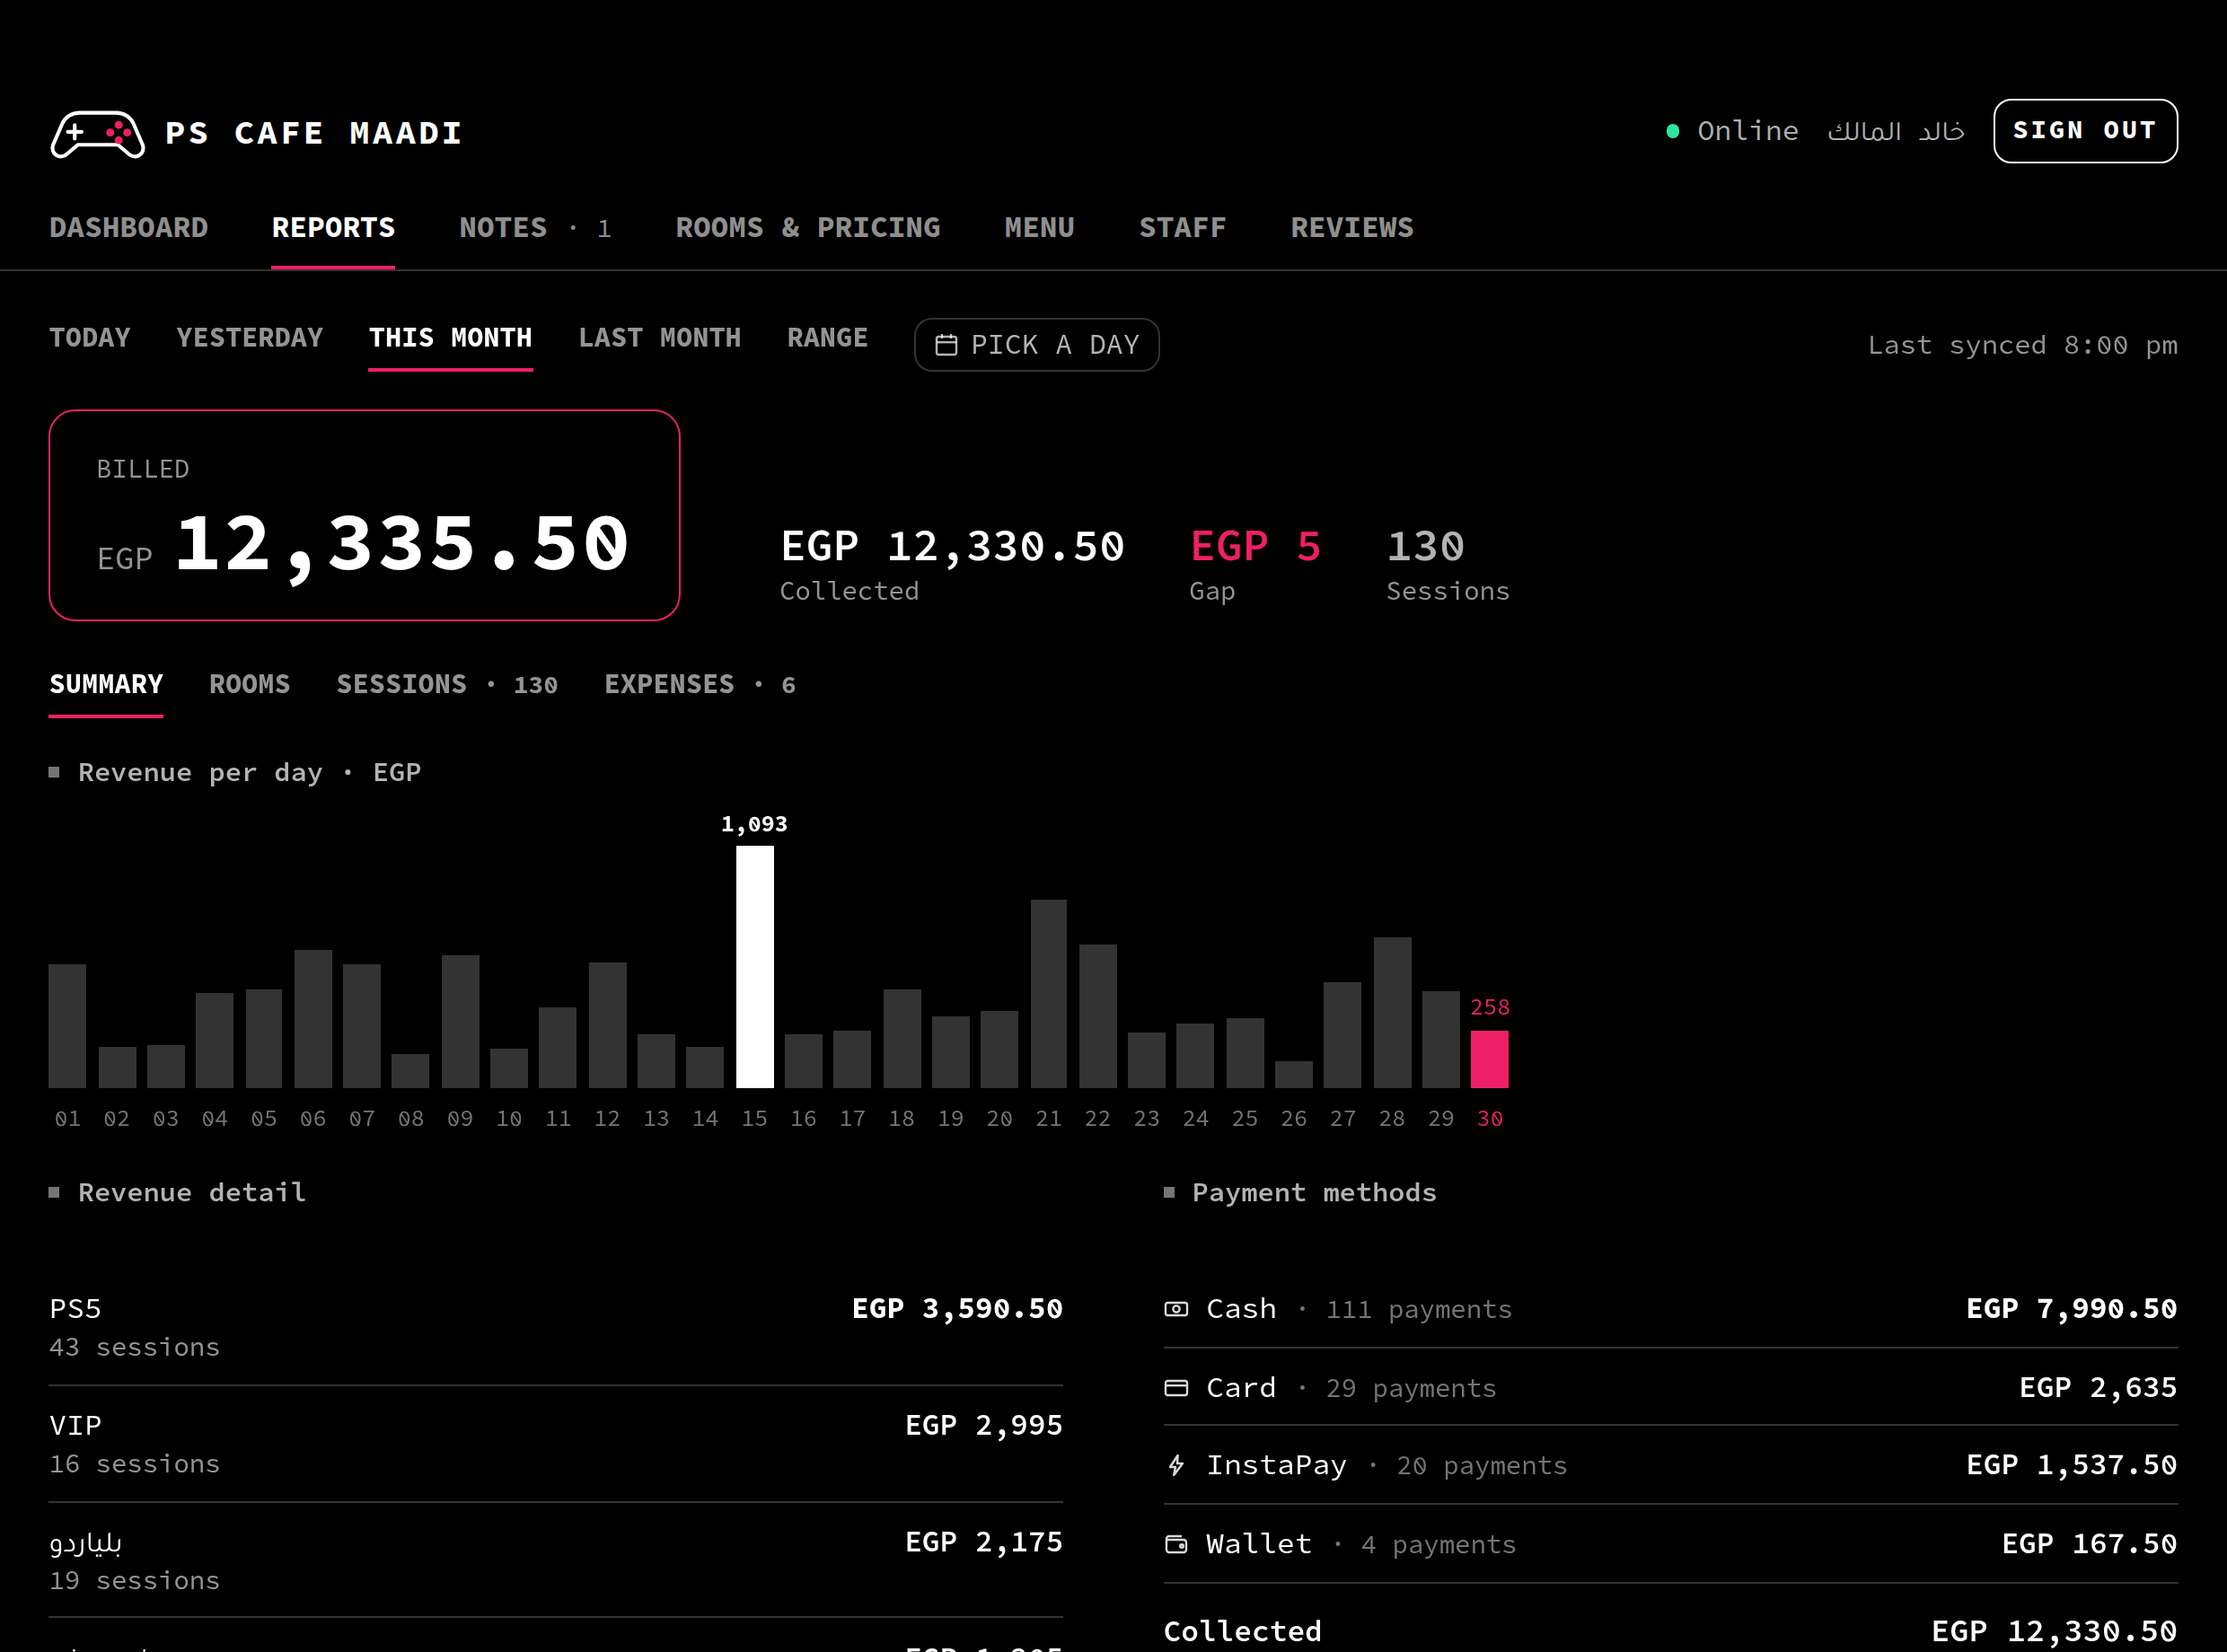Click the Cash EGP 7,990.50 amount
This screenshot has height=1652, width=2227.
coord(2071,1309)
